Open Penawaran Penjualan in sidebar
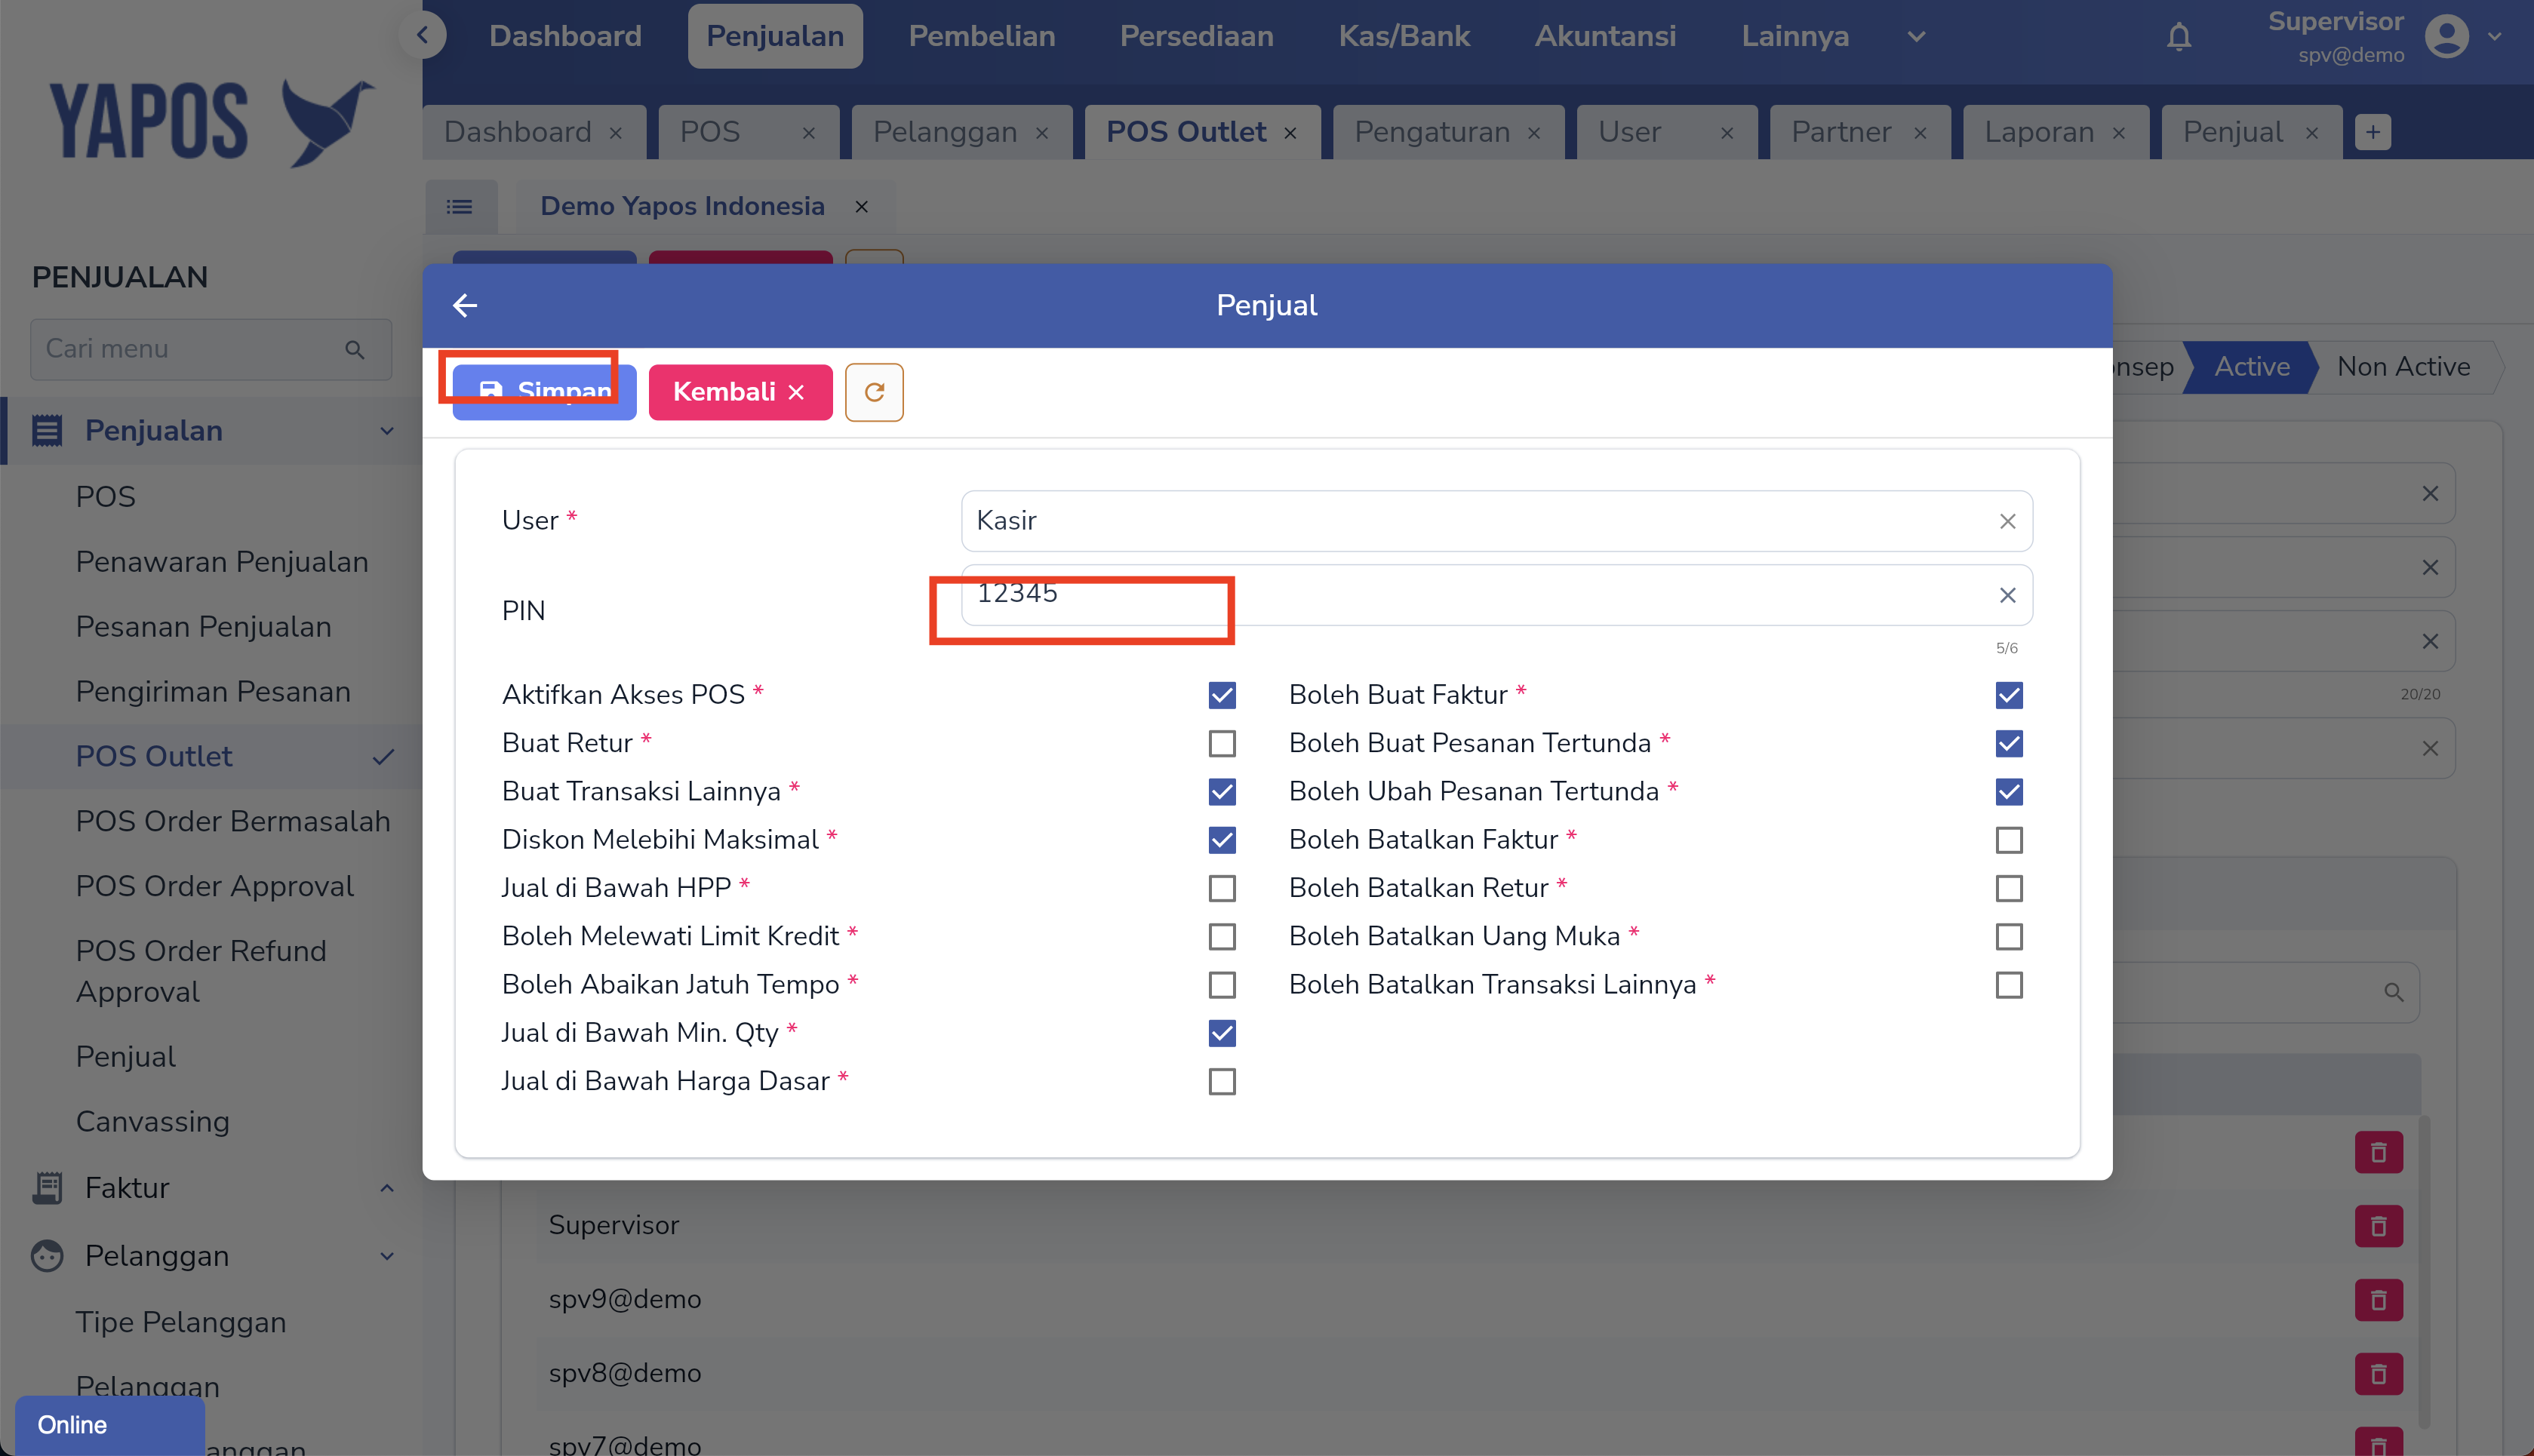This screenshot has height=1456, width=2534. click(x=222, y=562)
